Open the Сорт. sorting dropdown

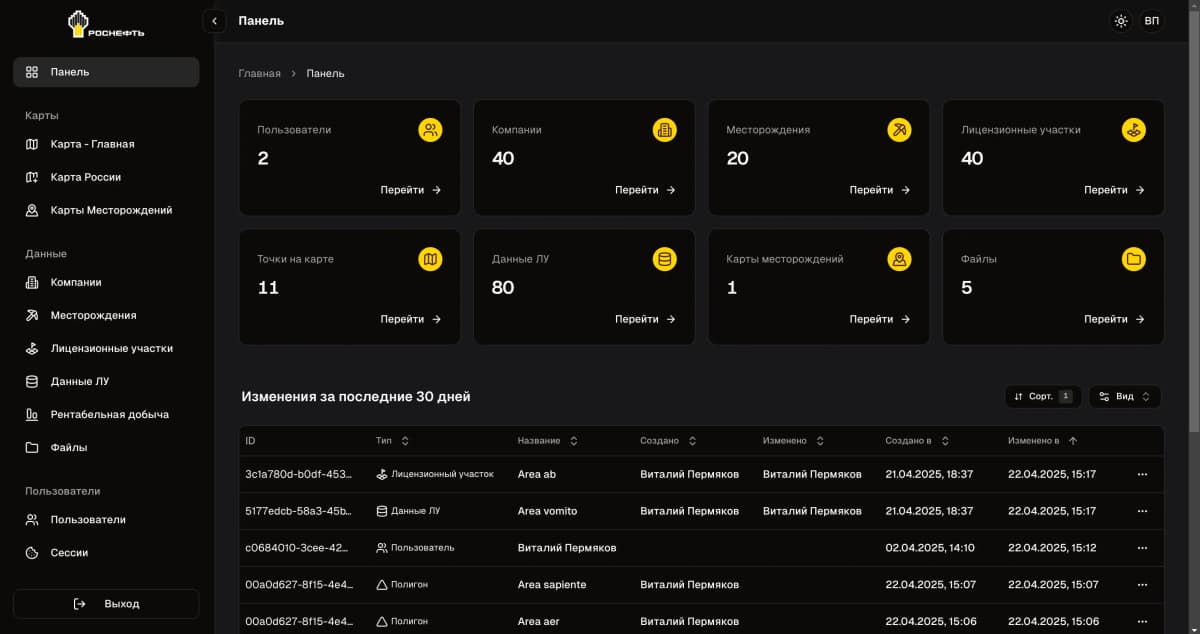tap(1042, 397)
